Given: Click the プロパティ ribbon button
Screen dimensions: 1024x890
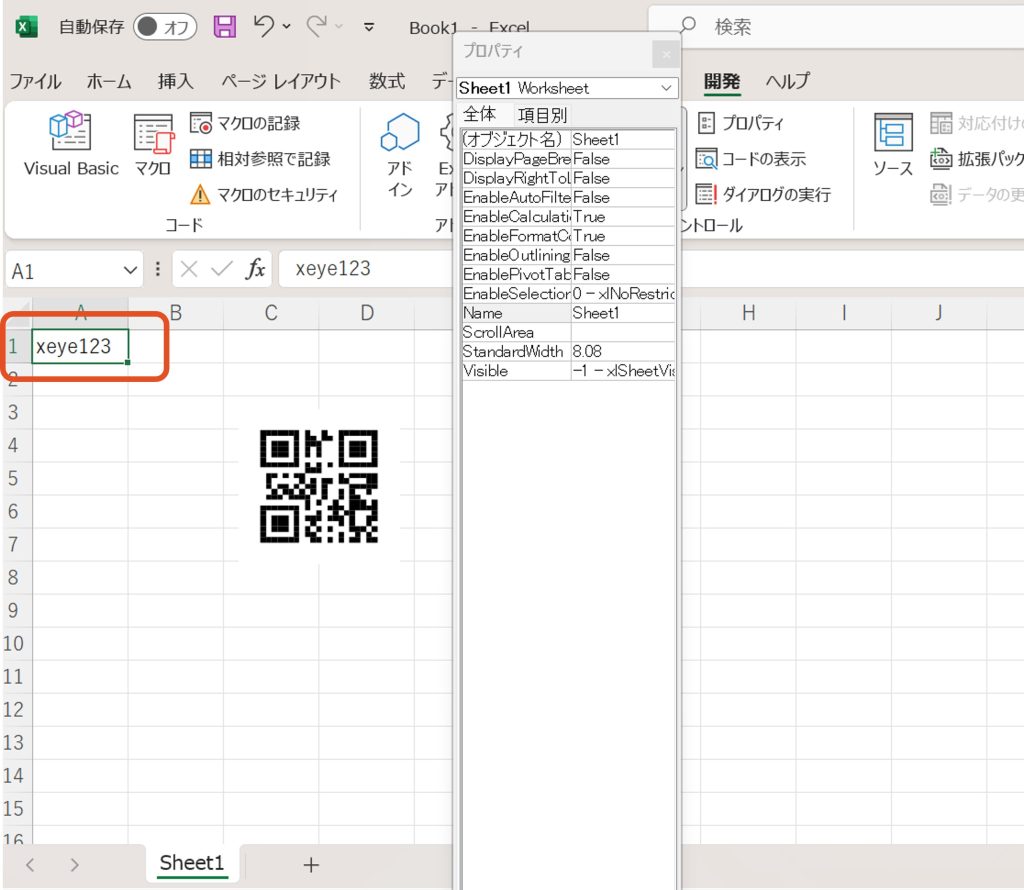Looking at the screenshot, I should [741, 123].
